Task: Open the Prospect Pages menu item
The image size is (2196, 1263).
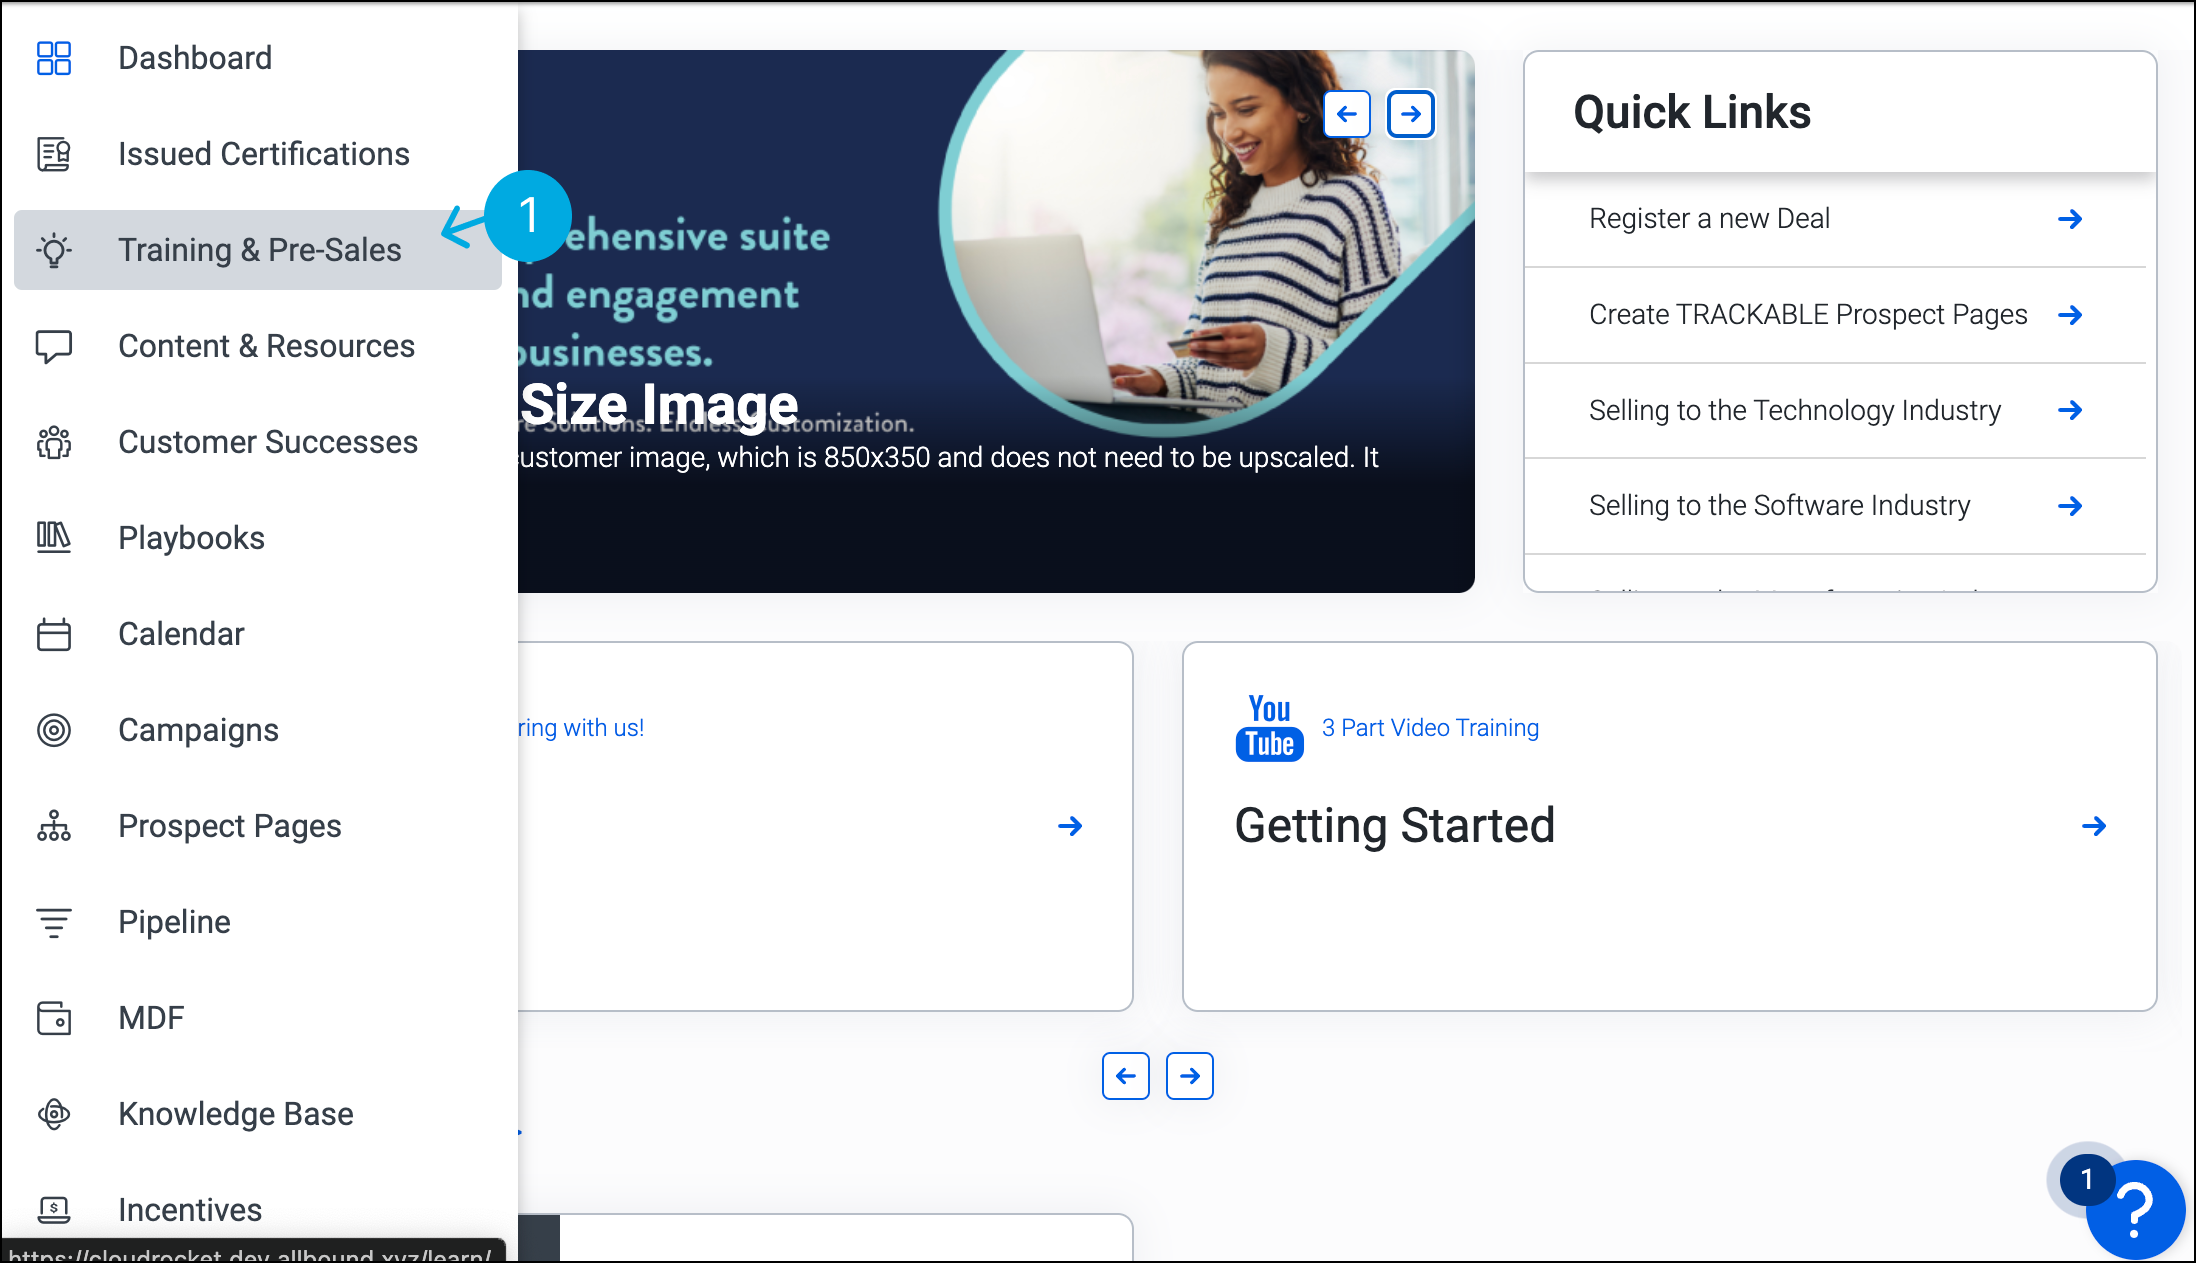Action: (x=258, y=826)
